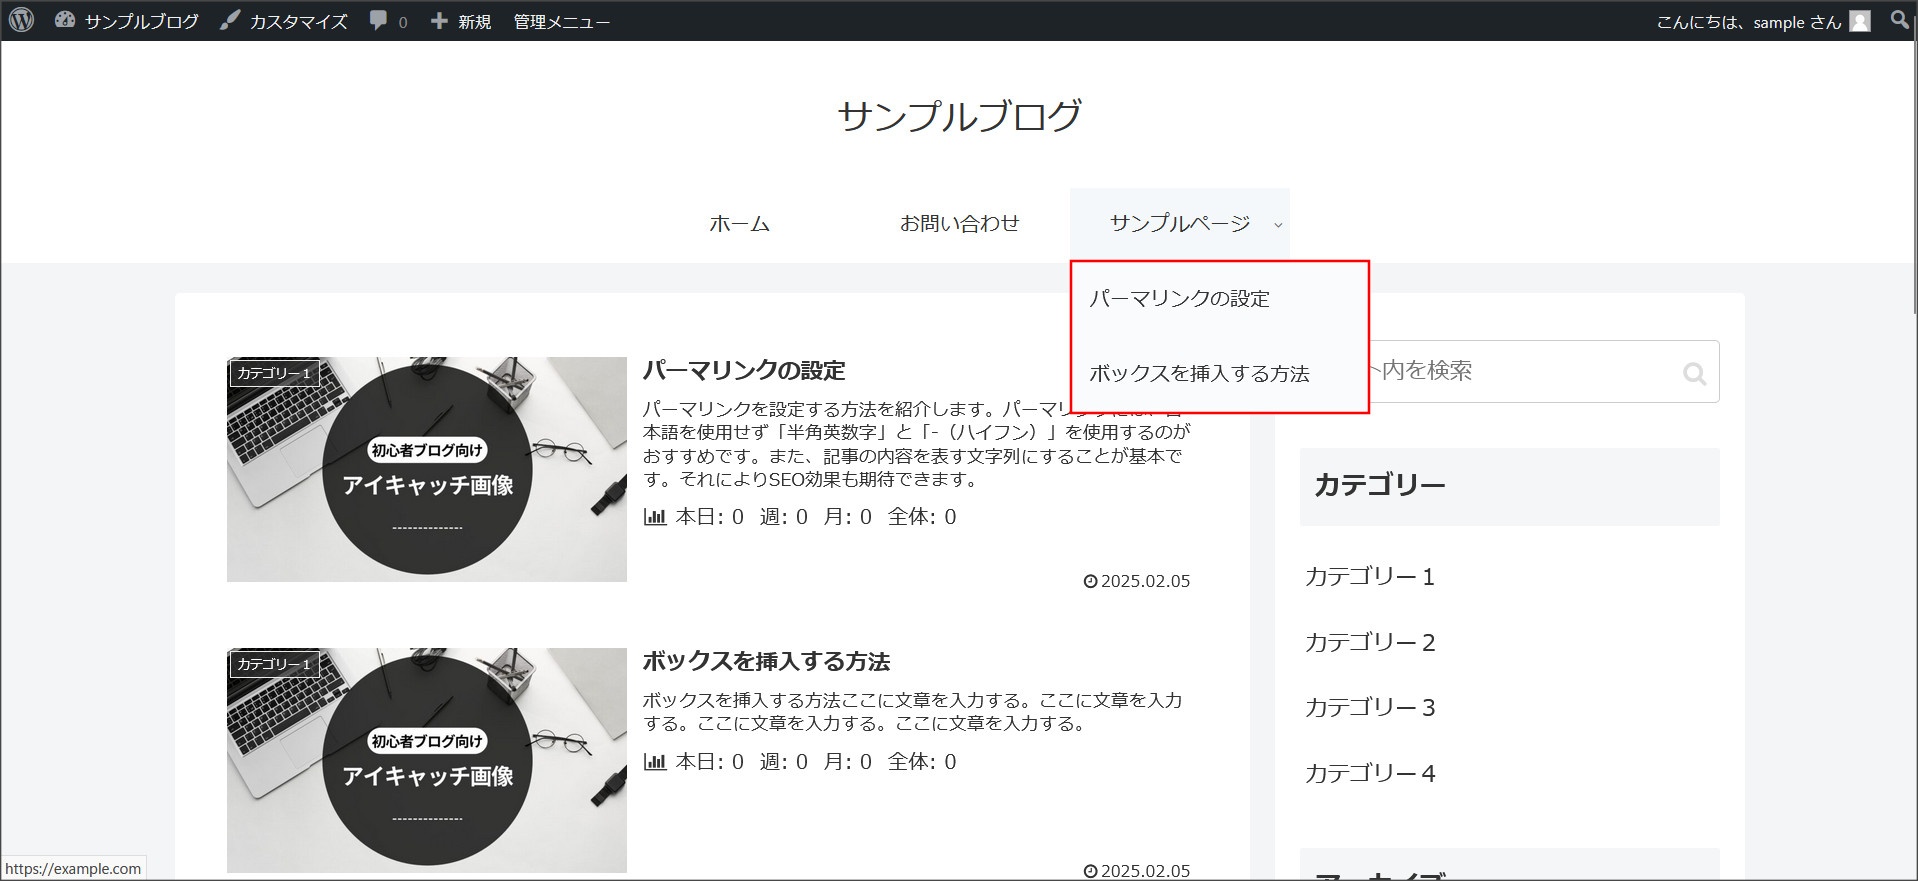Open the サンプルブログ dashboard icon

(65, 20)
